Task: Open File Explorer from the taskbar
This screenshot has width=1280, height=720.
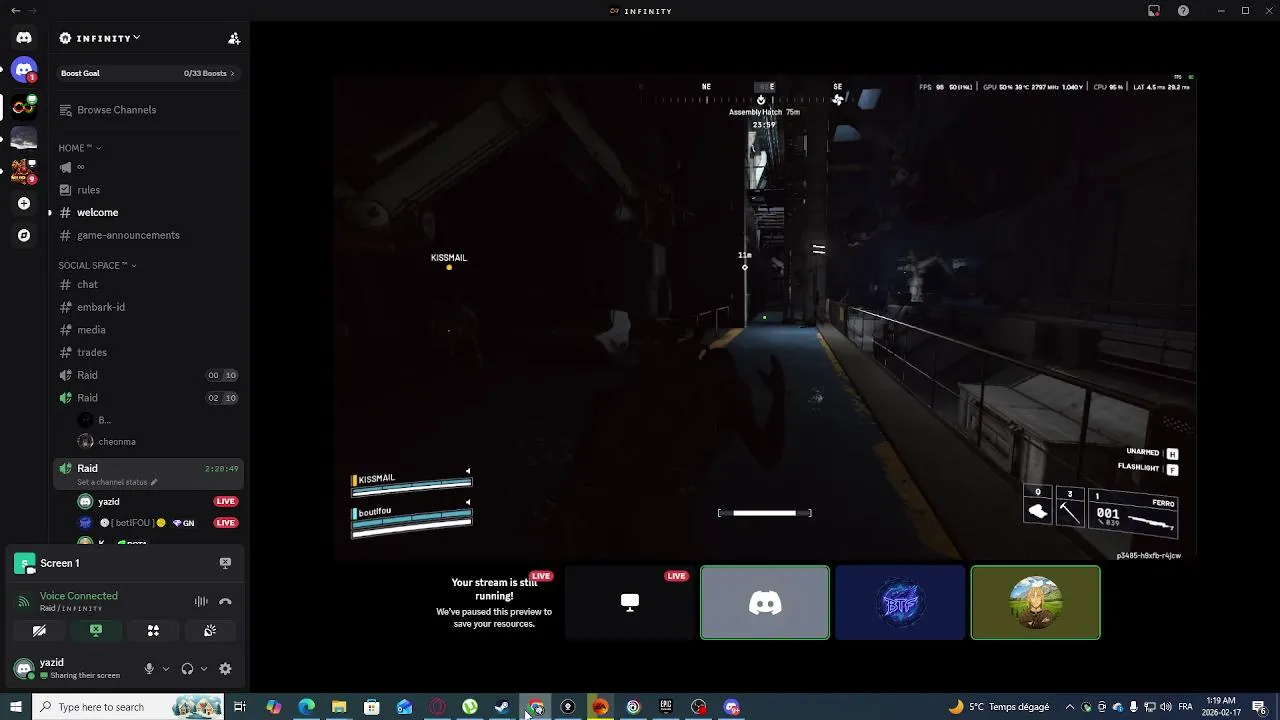Action: 339,707
